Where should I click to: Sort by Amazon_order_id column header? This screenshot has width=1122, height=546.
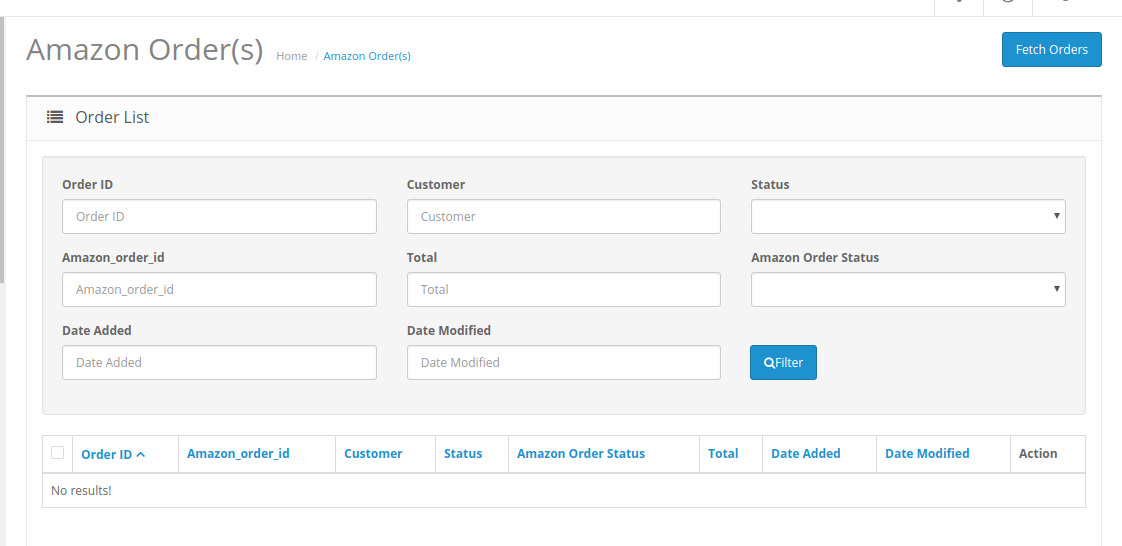click(238, 453)
